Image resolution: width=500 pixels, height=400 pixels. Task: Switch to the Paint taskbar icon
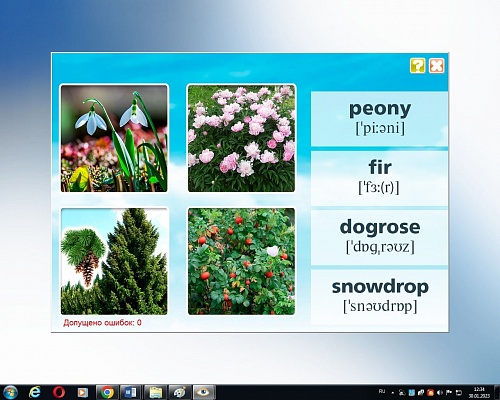point(180,392)
